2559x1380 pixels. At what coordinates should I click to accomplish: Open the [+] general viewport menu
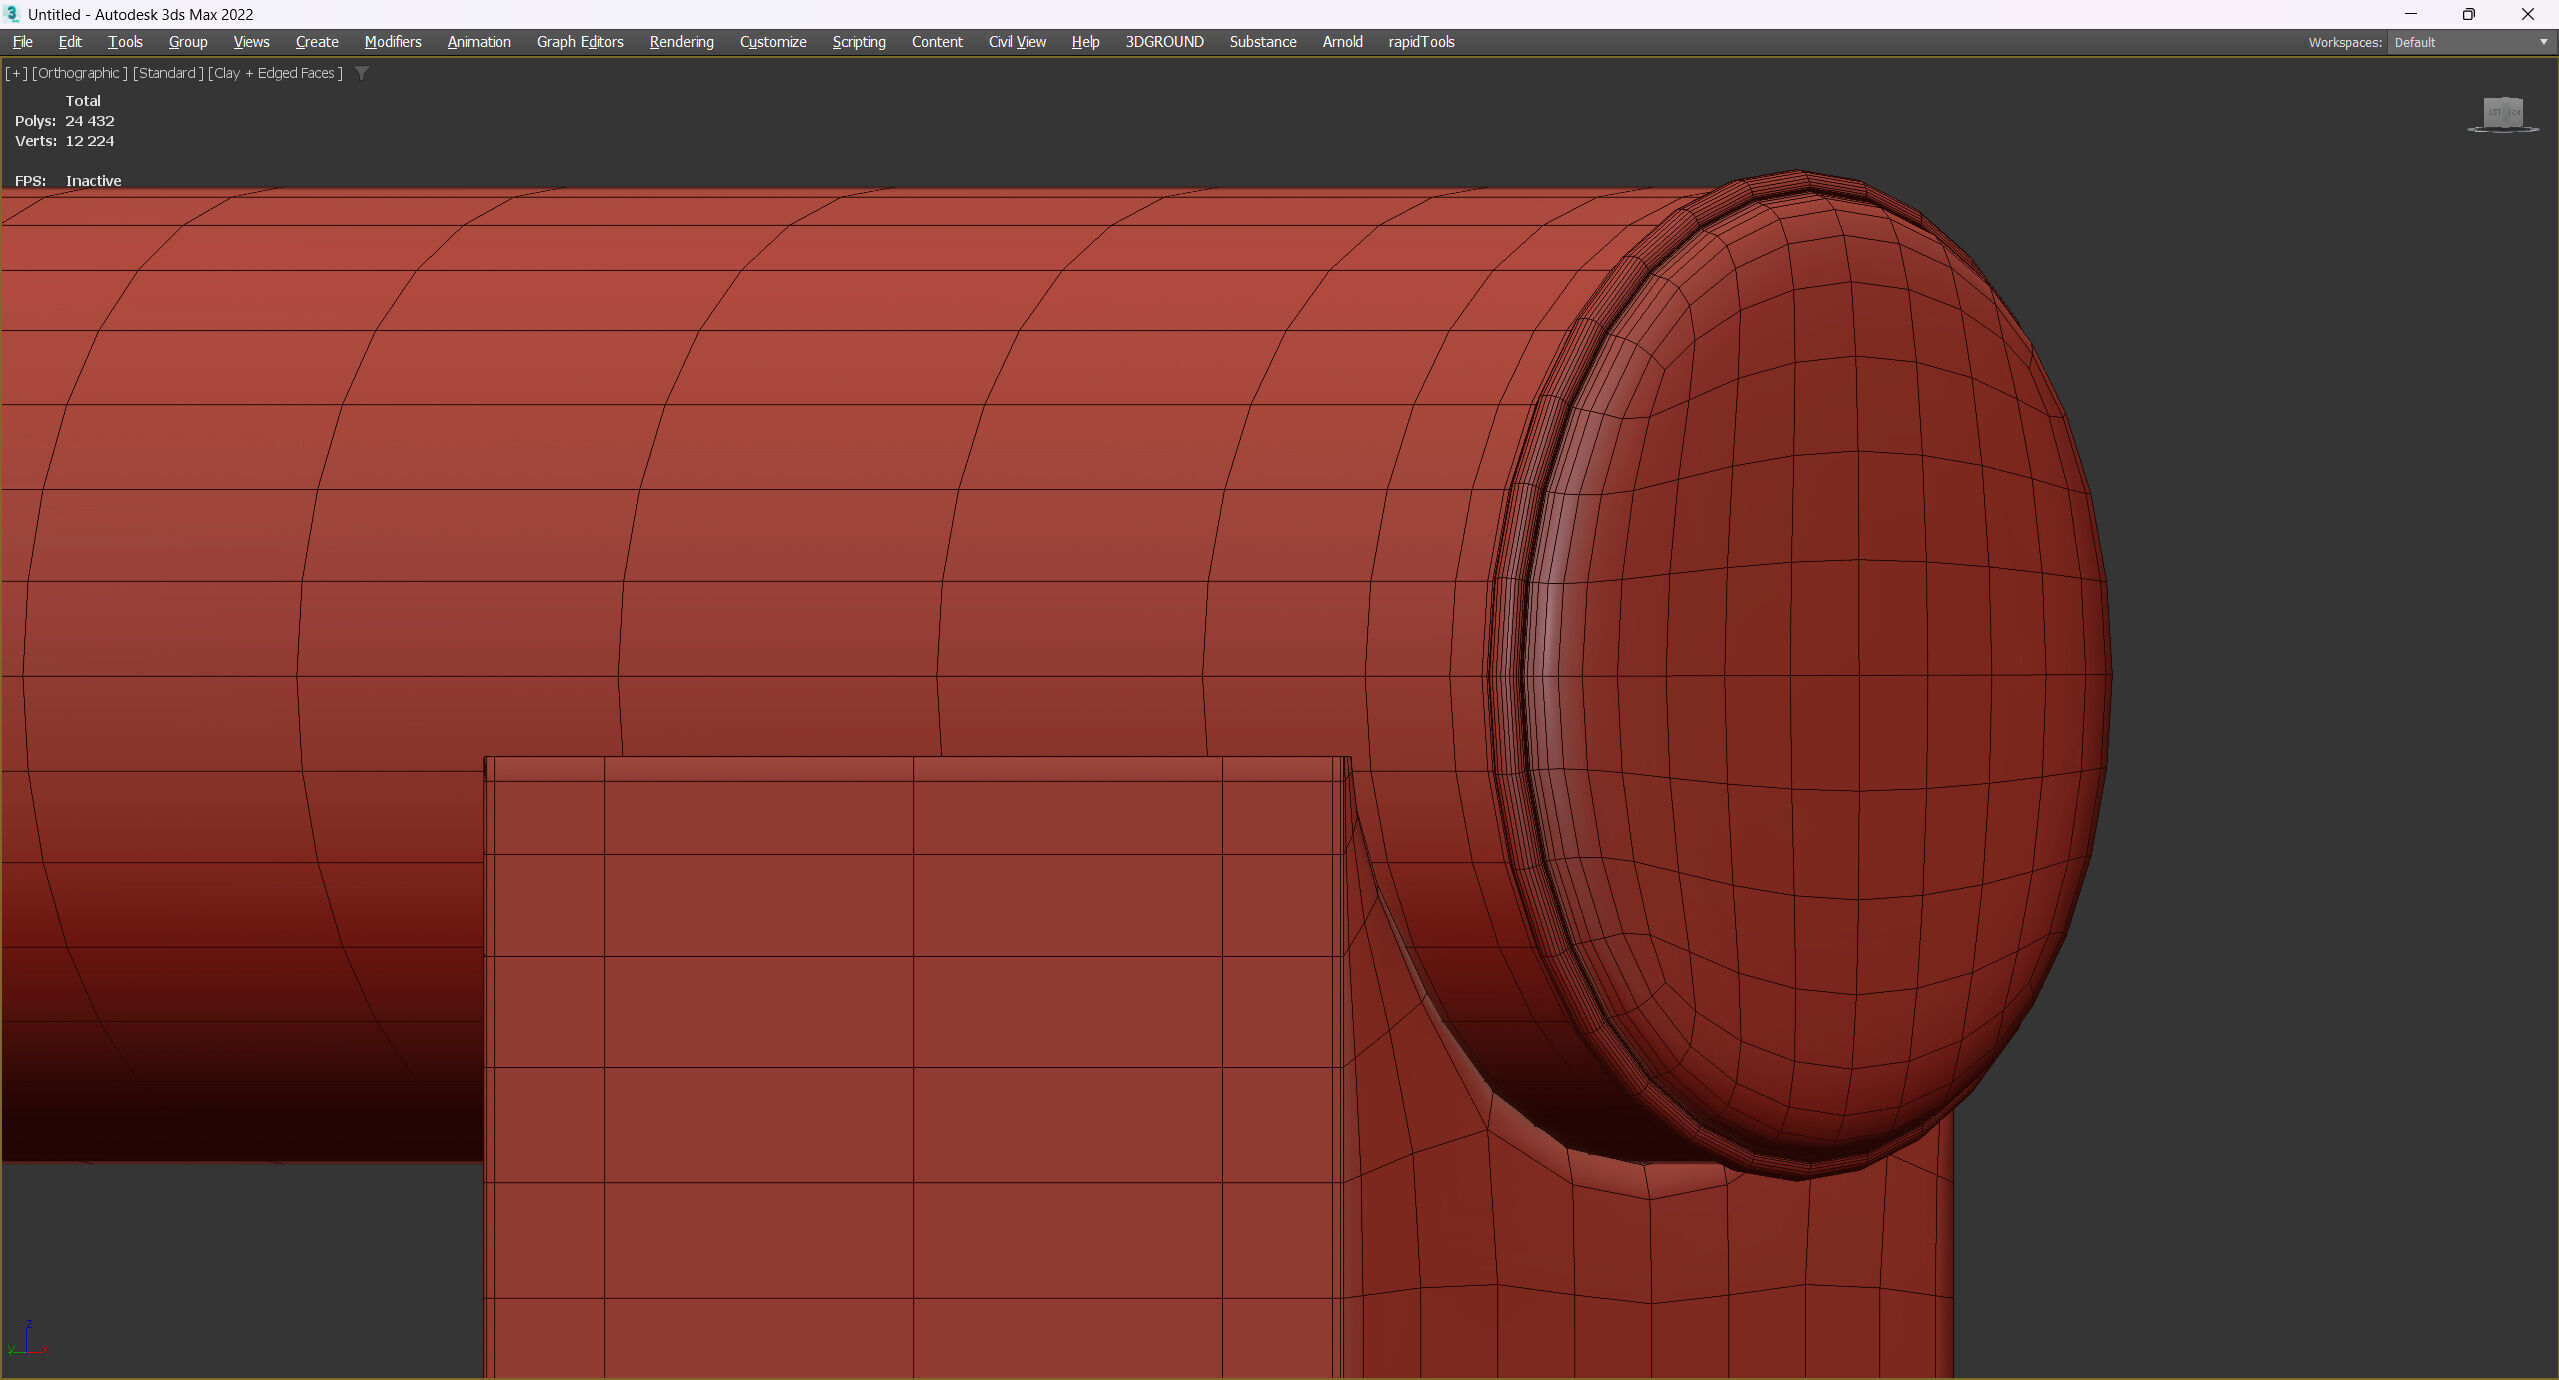coord(16,73)
